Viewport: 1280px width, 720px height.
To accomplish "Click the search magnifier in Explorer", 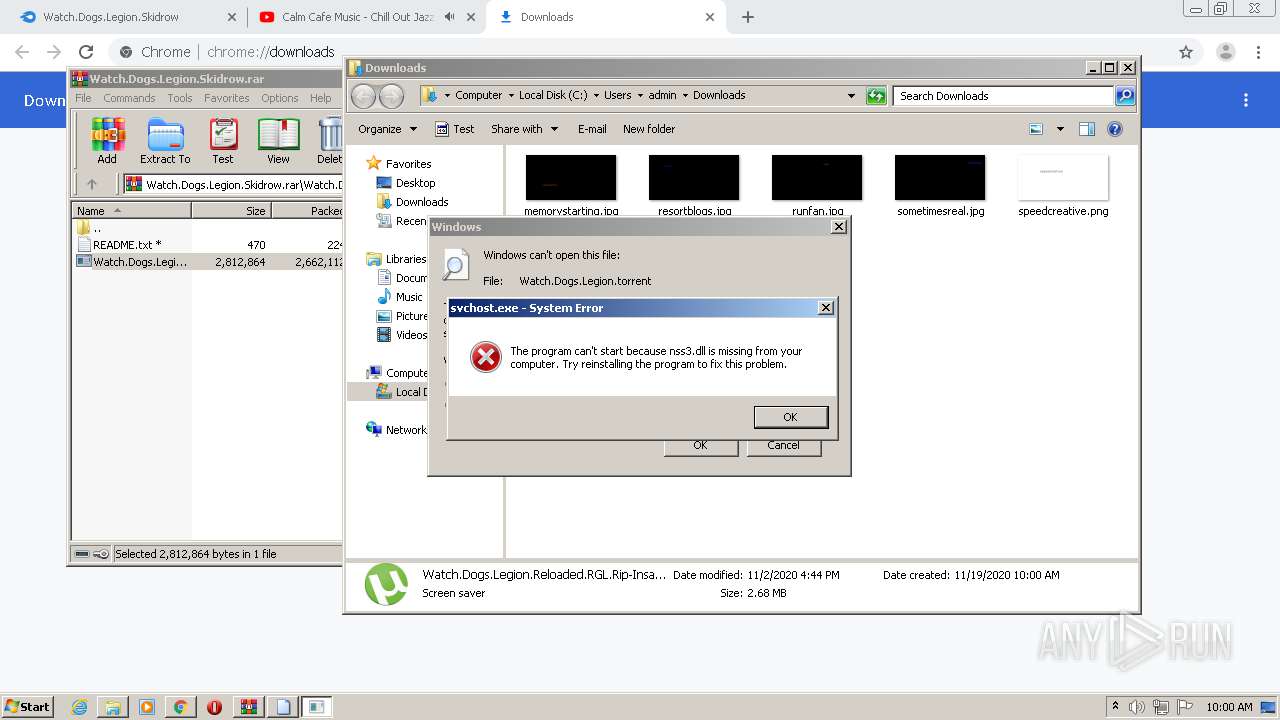I will click(1125, 96).
